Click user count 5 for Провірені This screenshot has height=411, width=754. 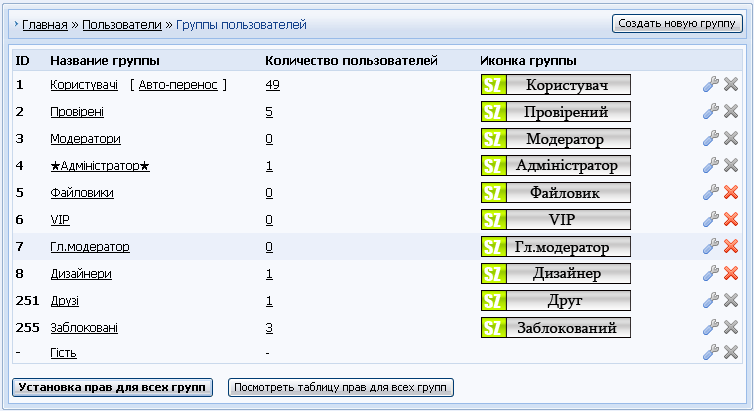point(269,112)
